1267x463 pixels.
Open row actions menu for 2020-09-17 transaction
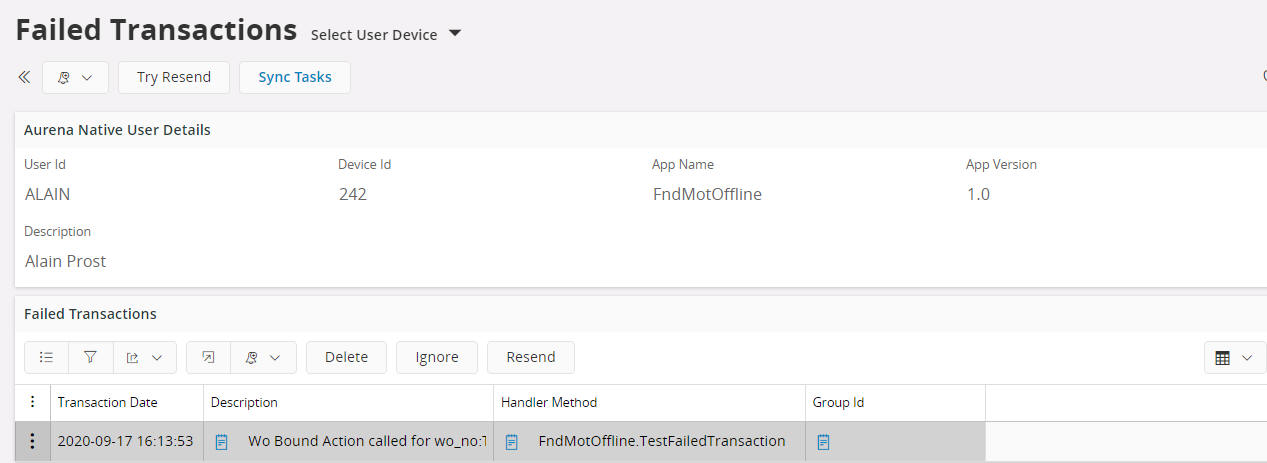32,441
